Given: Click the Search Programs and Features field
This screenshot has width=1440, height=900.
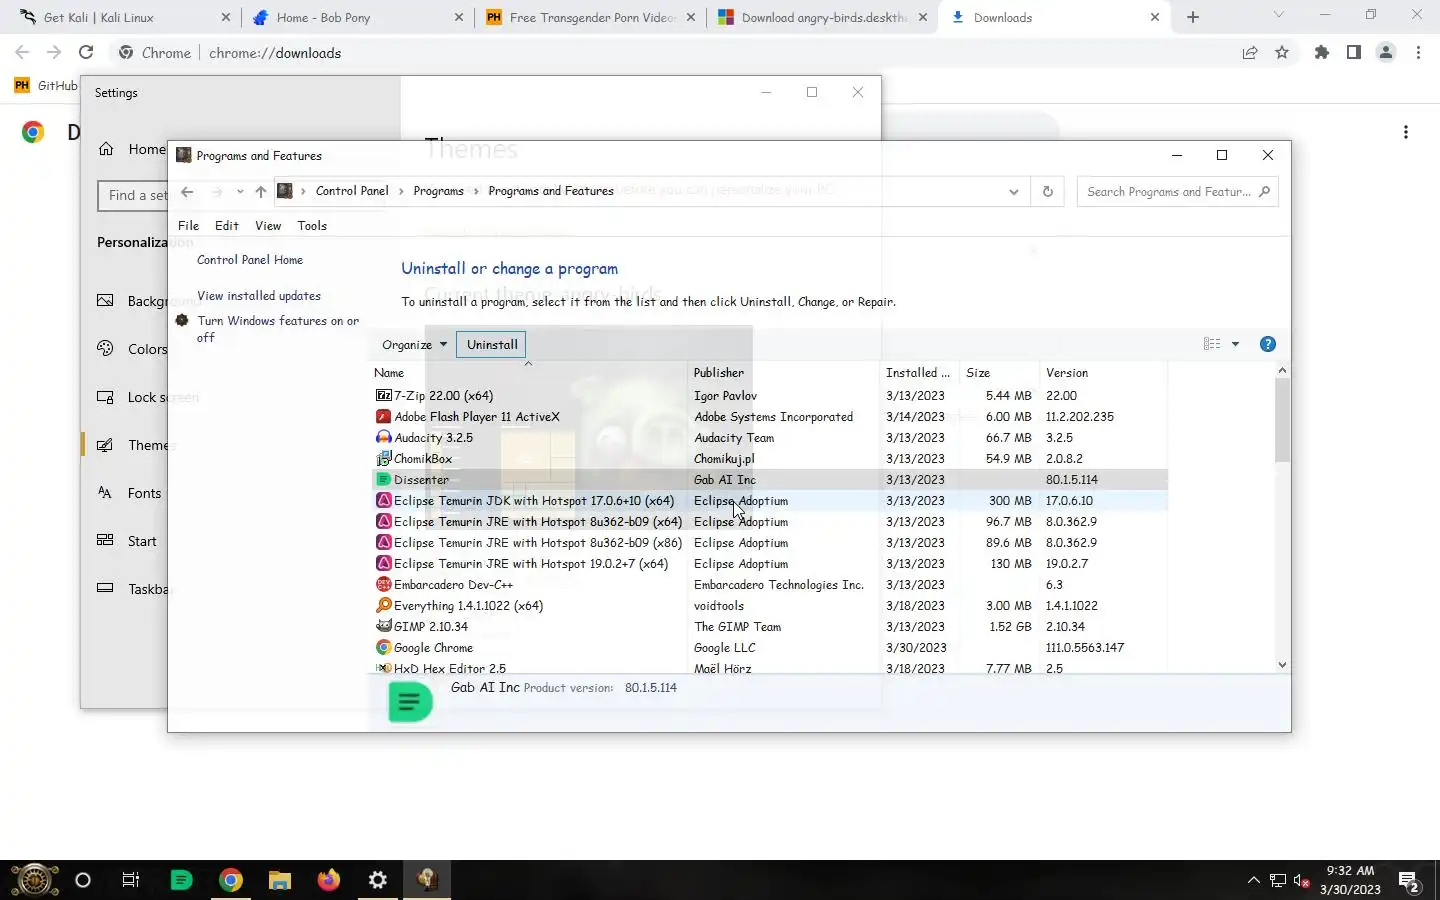Looking at the screenshot, I should pos(1177,191).
